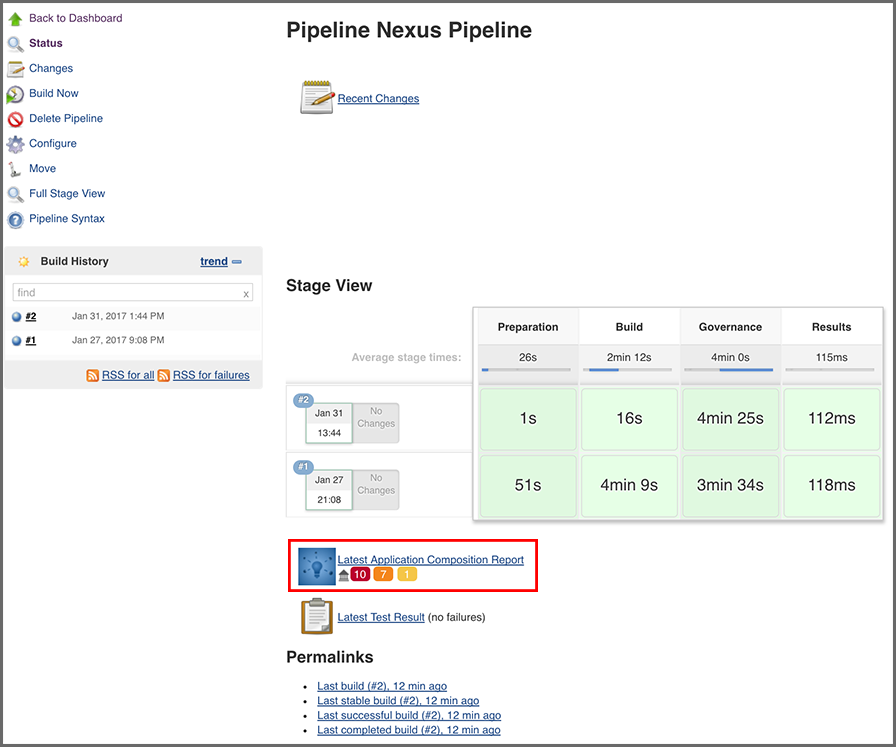896x747 pixels.
Task: Click the Pipeline Syntax help icon
Action: (x=15, y=219)
